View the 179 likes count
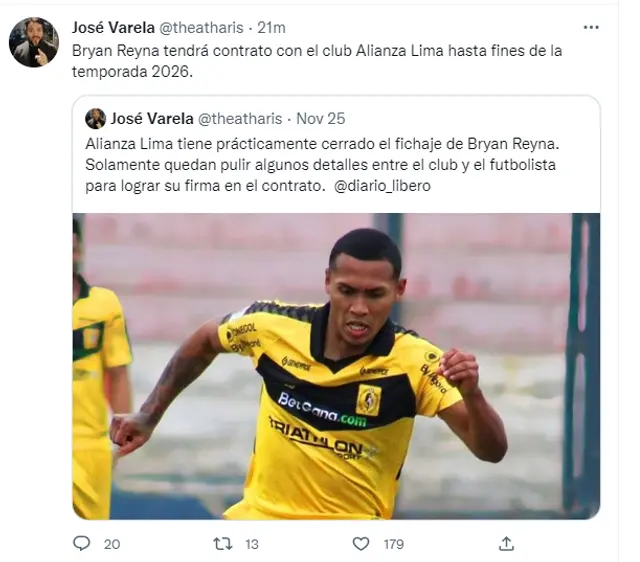Screen dimensions: 640x562 coord(393,544)
